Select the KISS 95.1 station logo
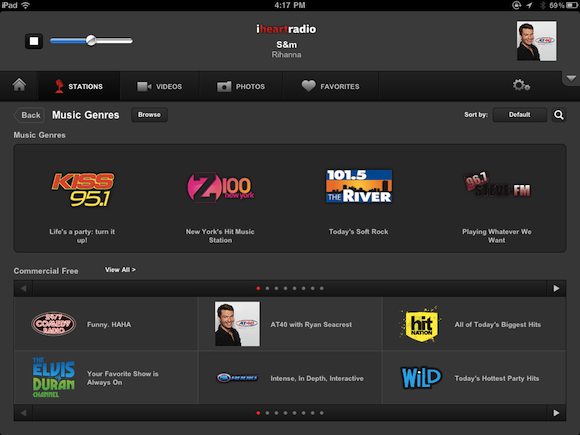The width and height of the screenshot is (580, 435). pos(83,189)
